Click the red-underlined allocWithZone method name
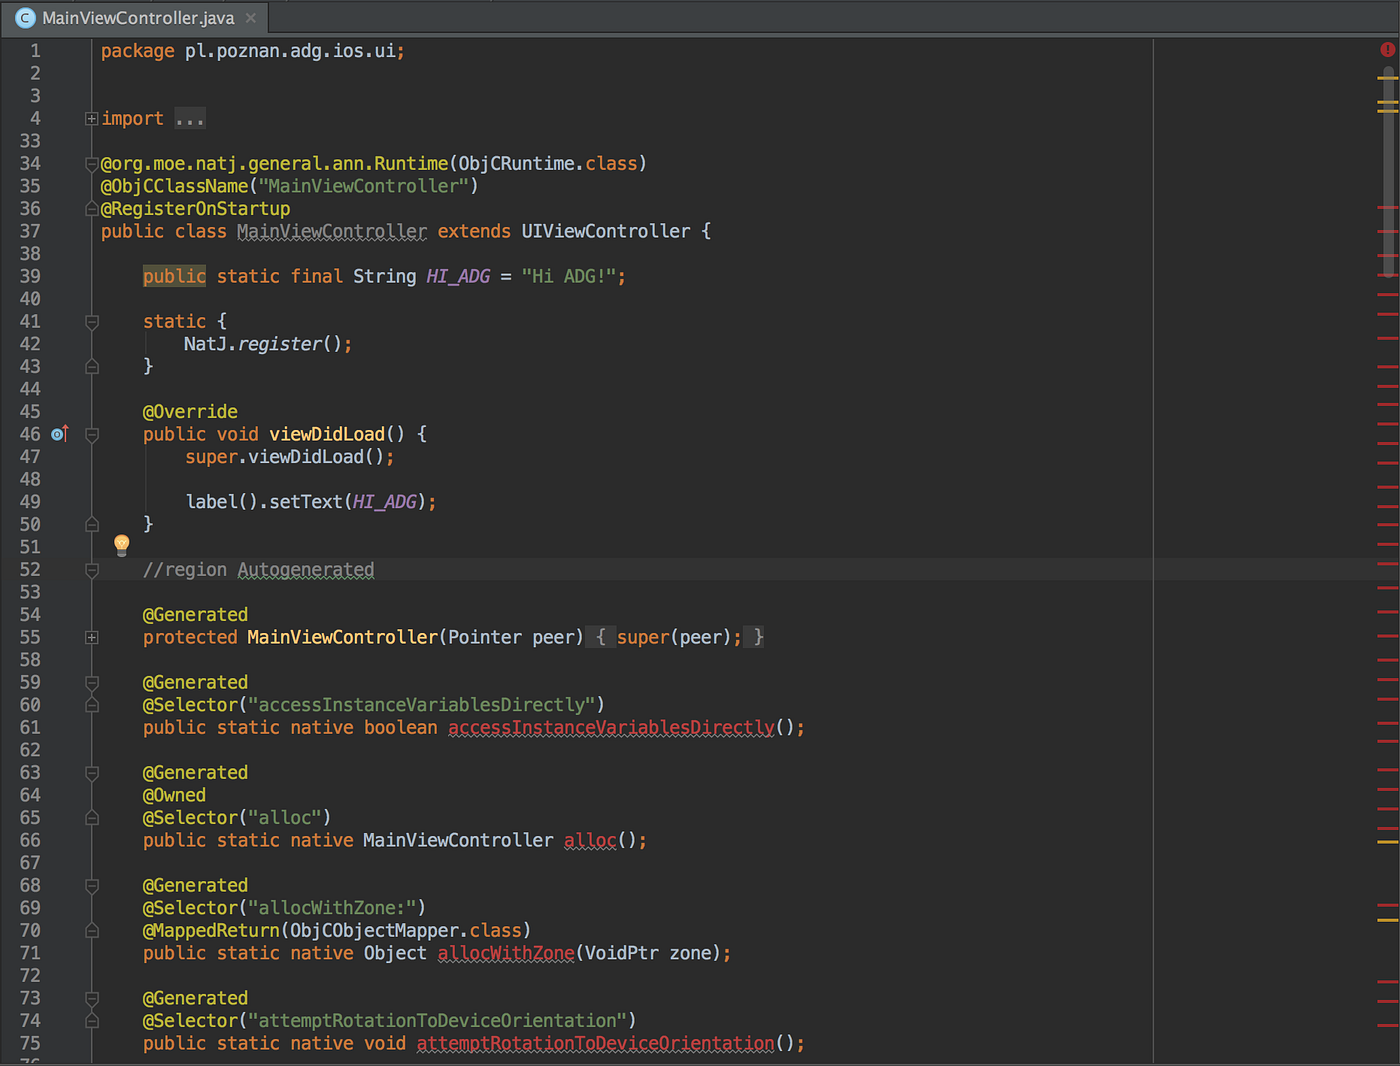 pos(506,953)
